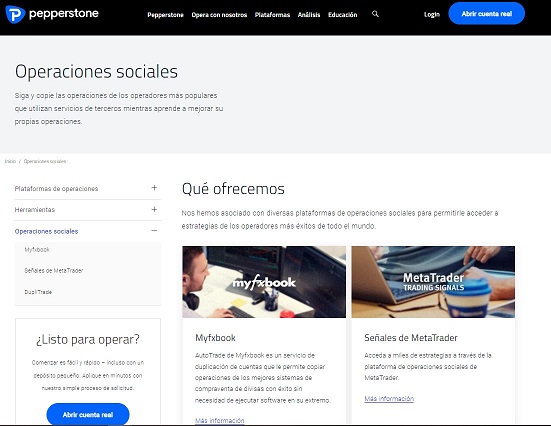
Task: Collapse Operaciones sociales minus icon
Action: pyautogui.click(x=154, y=231)
